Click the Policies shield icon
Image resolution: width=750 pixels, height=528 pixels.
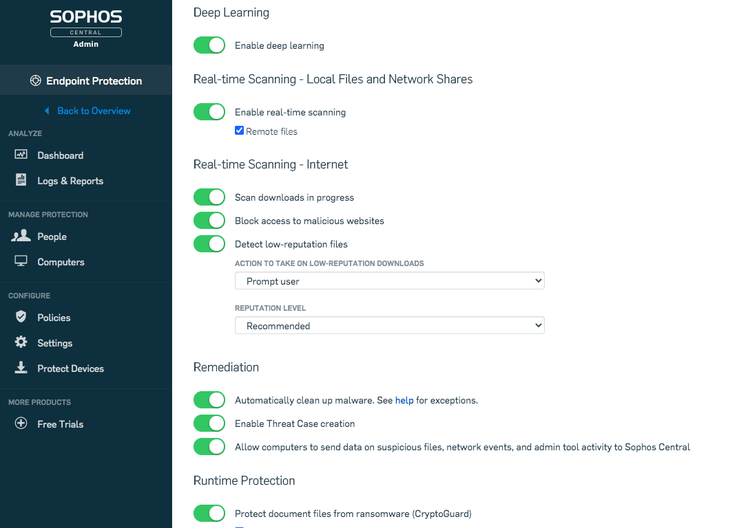pos(21,317)
